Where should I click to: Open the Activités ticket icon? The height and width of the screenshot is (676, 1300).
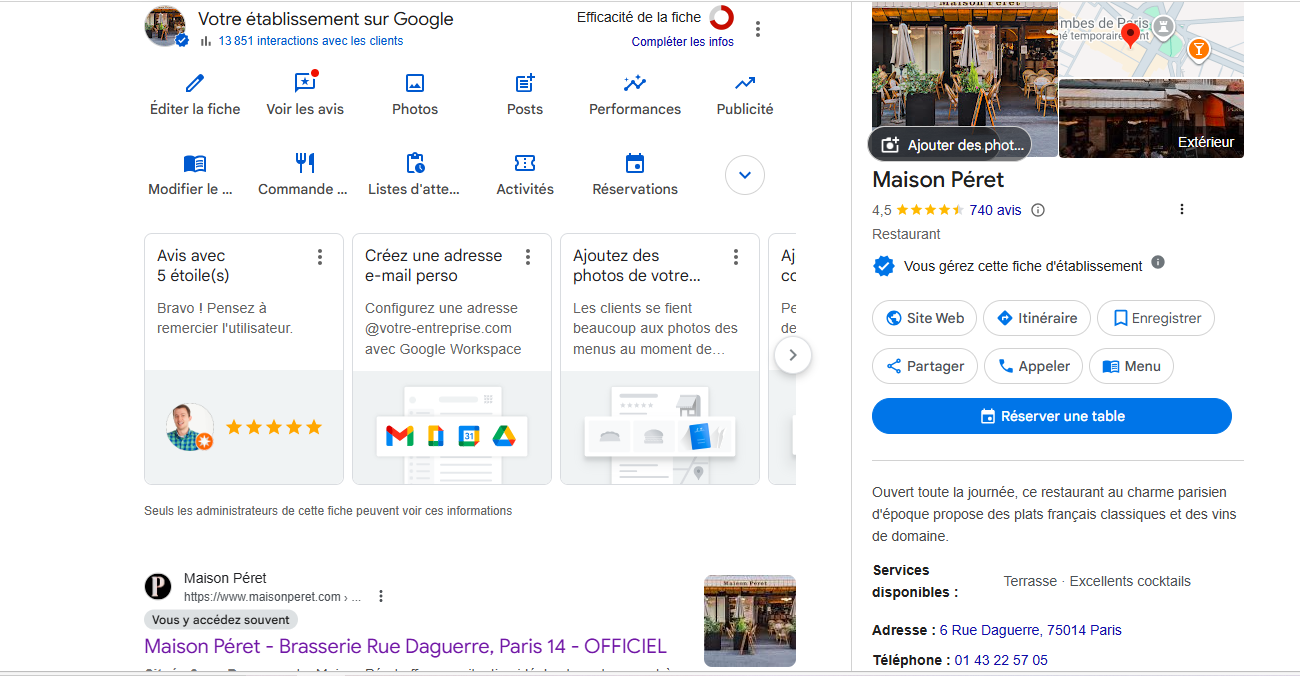pyautogui.click(x=525, y=163)
